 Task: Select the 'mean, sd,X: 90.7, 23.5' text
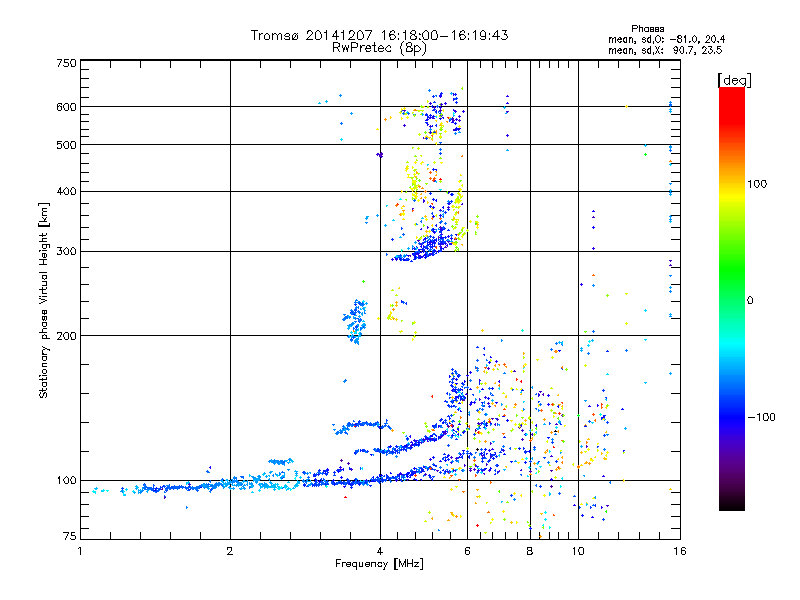[665, 50]
